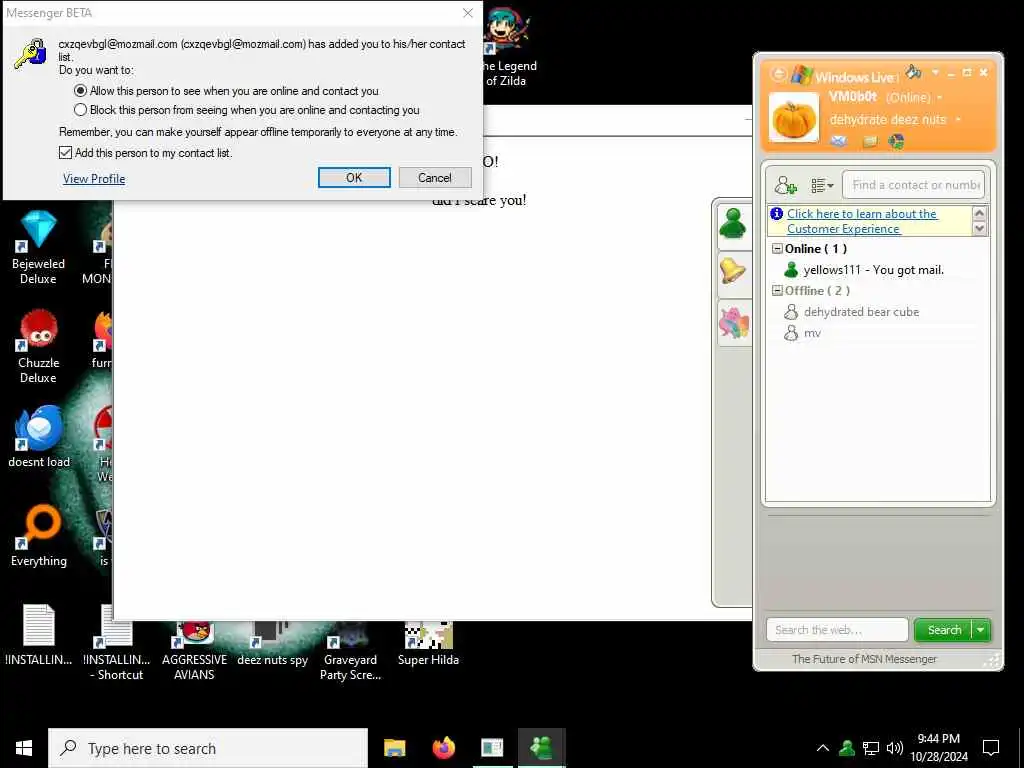Click the Windows Live butterfly logo
Screen dimensions: 1024x768
(x=801, y=76)
